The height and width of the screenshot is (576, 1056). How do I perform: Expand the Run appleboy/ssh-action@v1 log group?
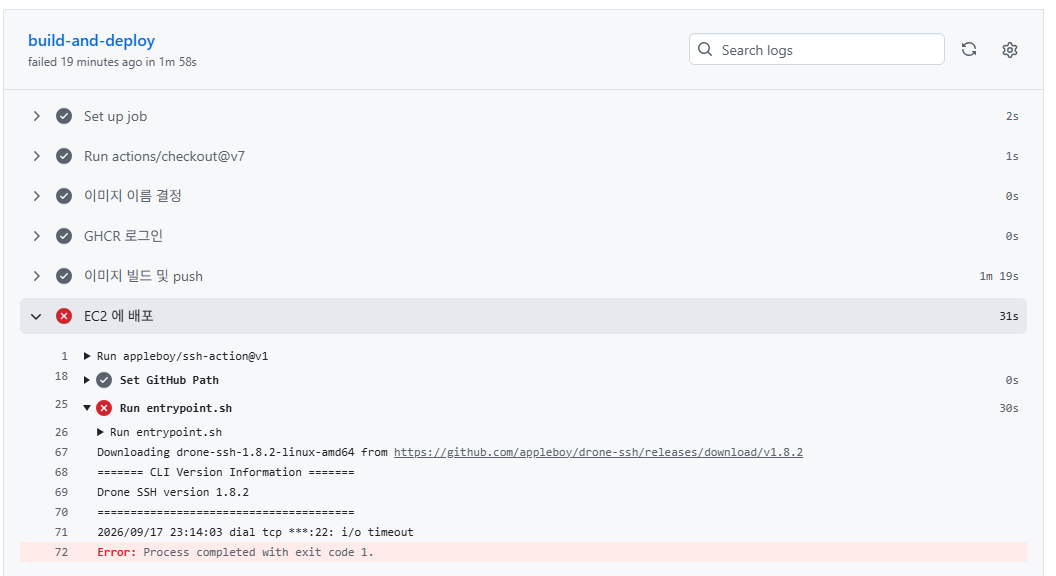[x=87, y=356]
